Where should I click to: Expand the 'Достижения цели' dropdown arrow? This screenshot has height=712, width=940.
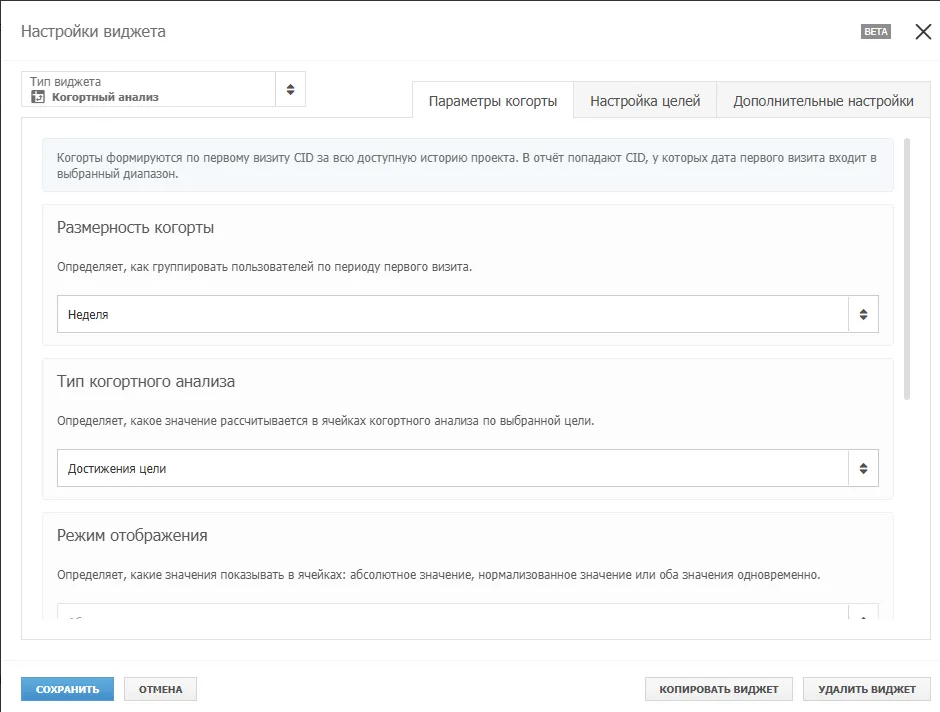[863, 468]
